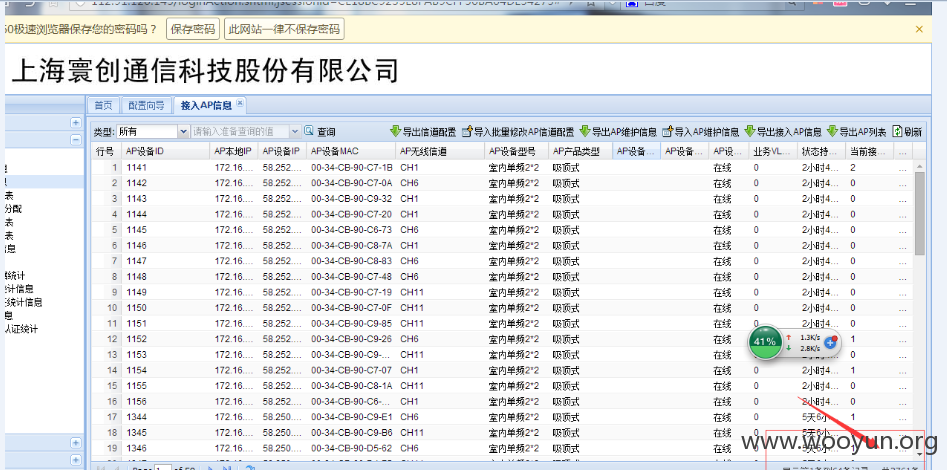Image resolution: width=947 pixels, height=470 pixels.
Task: Switch to the 配置向导 tab
Action: [146, 105]
